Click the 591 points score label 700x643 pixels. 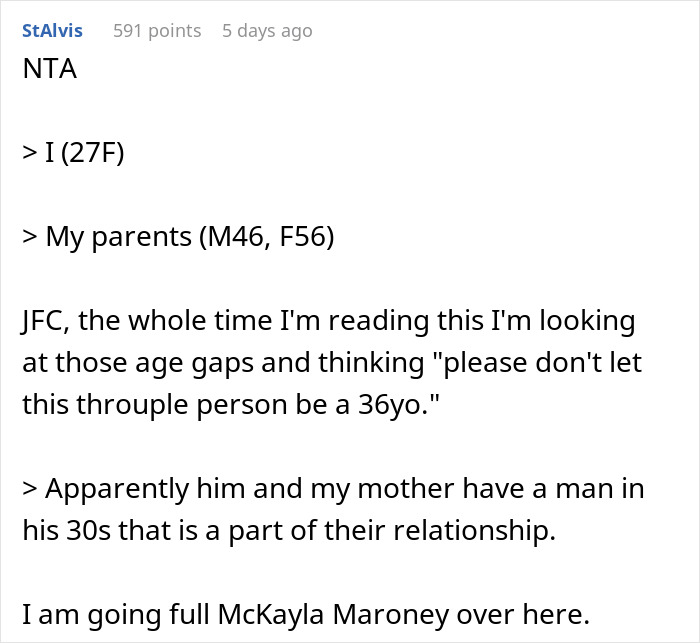pos(157,31)
